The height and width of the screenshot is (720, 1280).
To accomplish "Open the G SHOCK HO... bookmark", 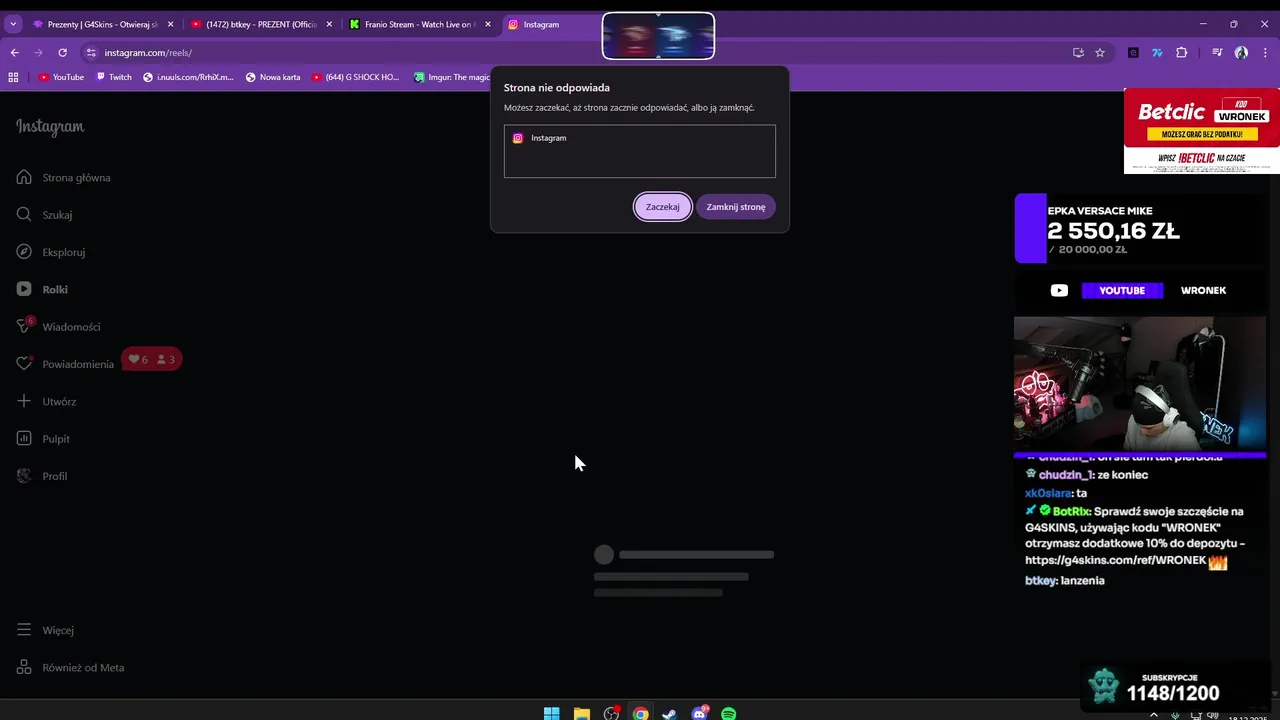I will point(355,77).
